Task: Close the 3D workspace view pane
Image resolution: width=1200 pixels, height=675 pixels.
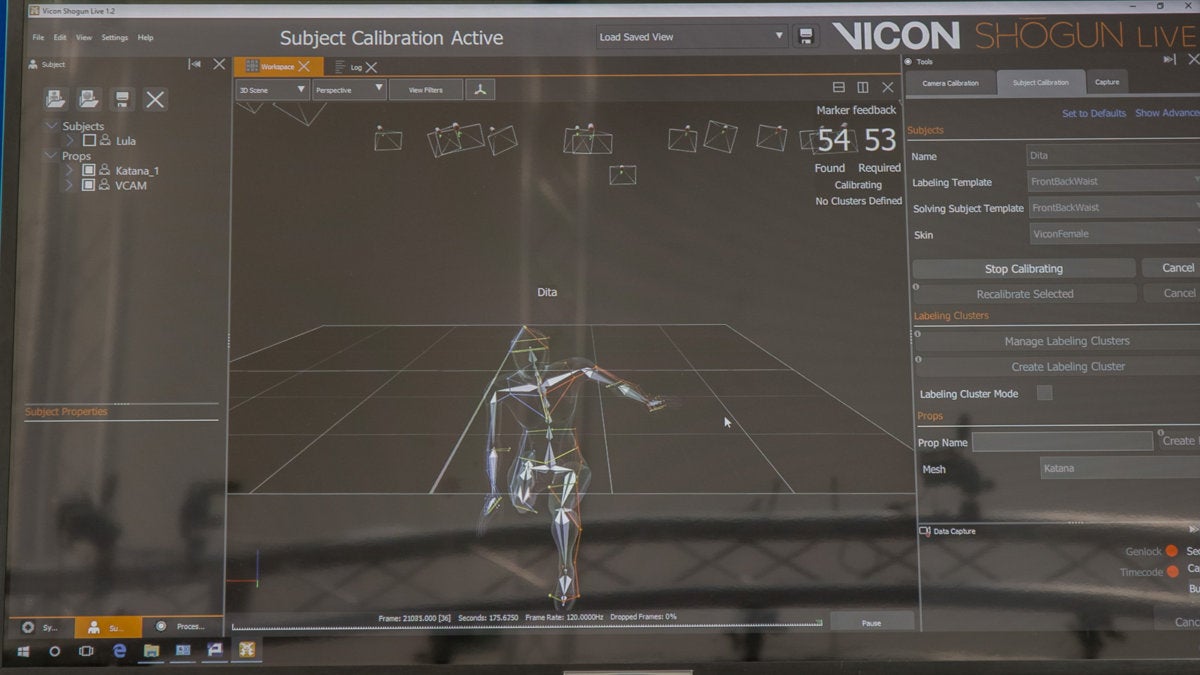Action: [x=887, y=88]
